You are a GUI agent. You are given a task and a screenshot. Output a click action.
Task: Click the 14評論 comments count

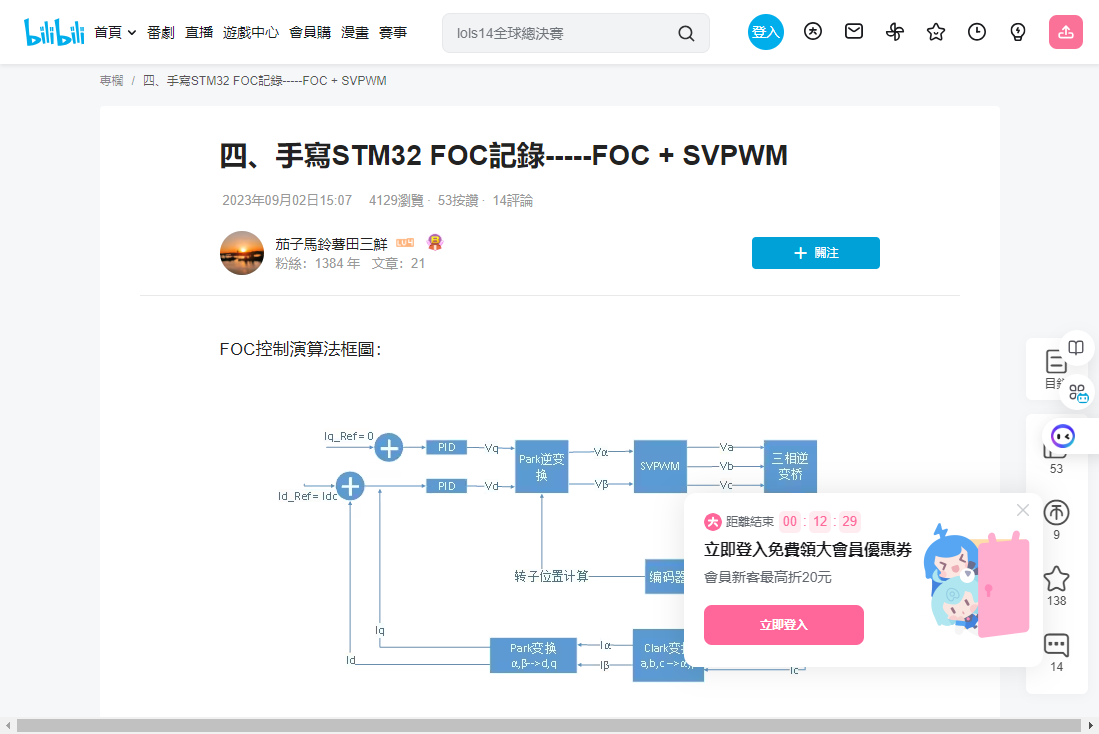click(512, 201)
